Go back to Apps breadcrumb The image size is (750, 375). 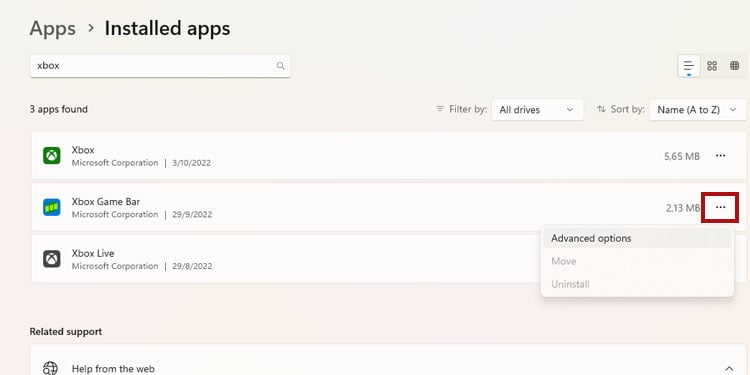(x=53, y=28)
